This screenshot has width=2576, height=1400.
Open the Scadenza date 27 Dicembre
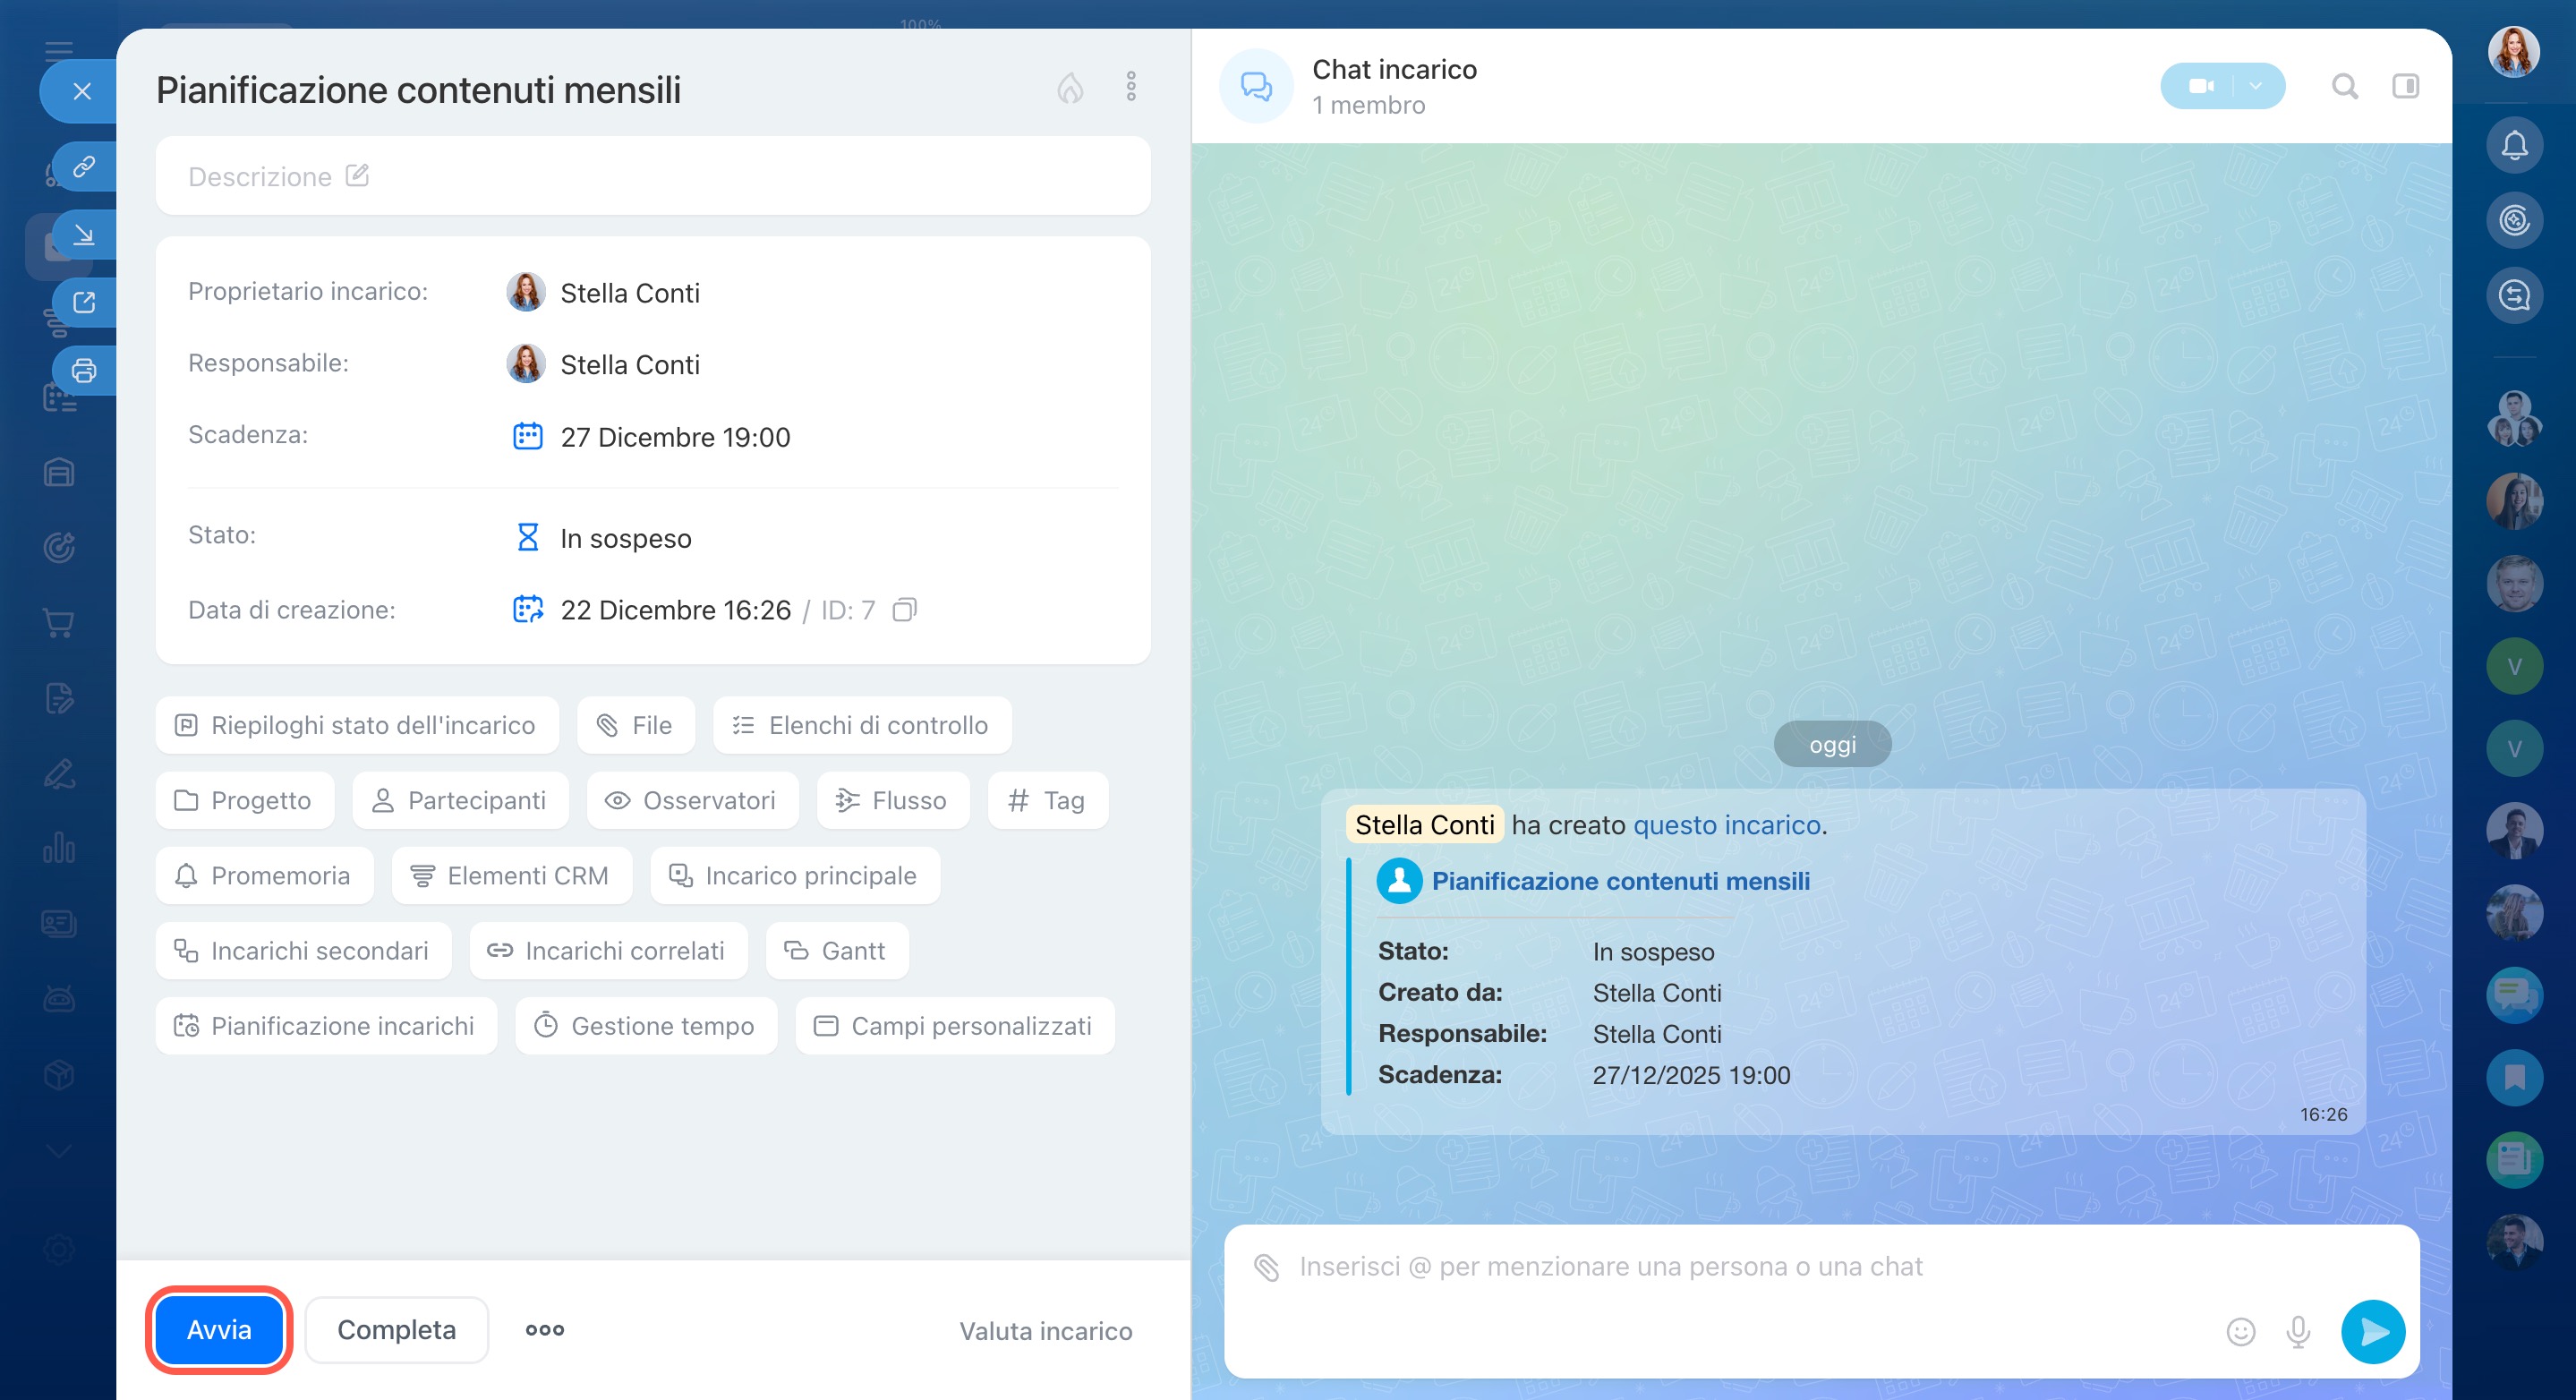tap(675, 437)
